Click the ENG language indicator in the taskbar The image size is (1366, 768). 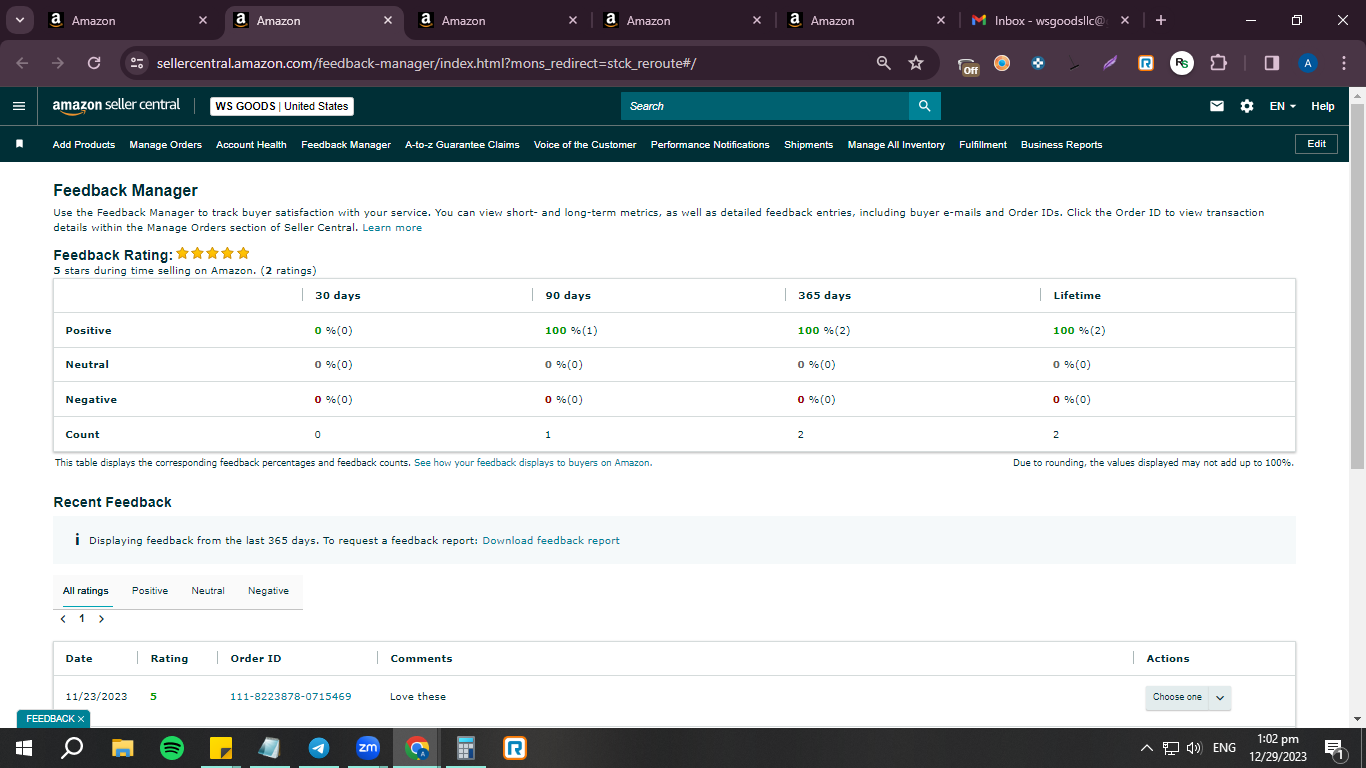[1224, 748]
